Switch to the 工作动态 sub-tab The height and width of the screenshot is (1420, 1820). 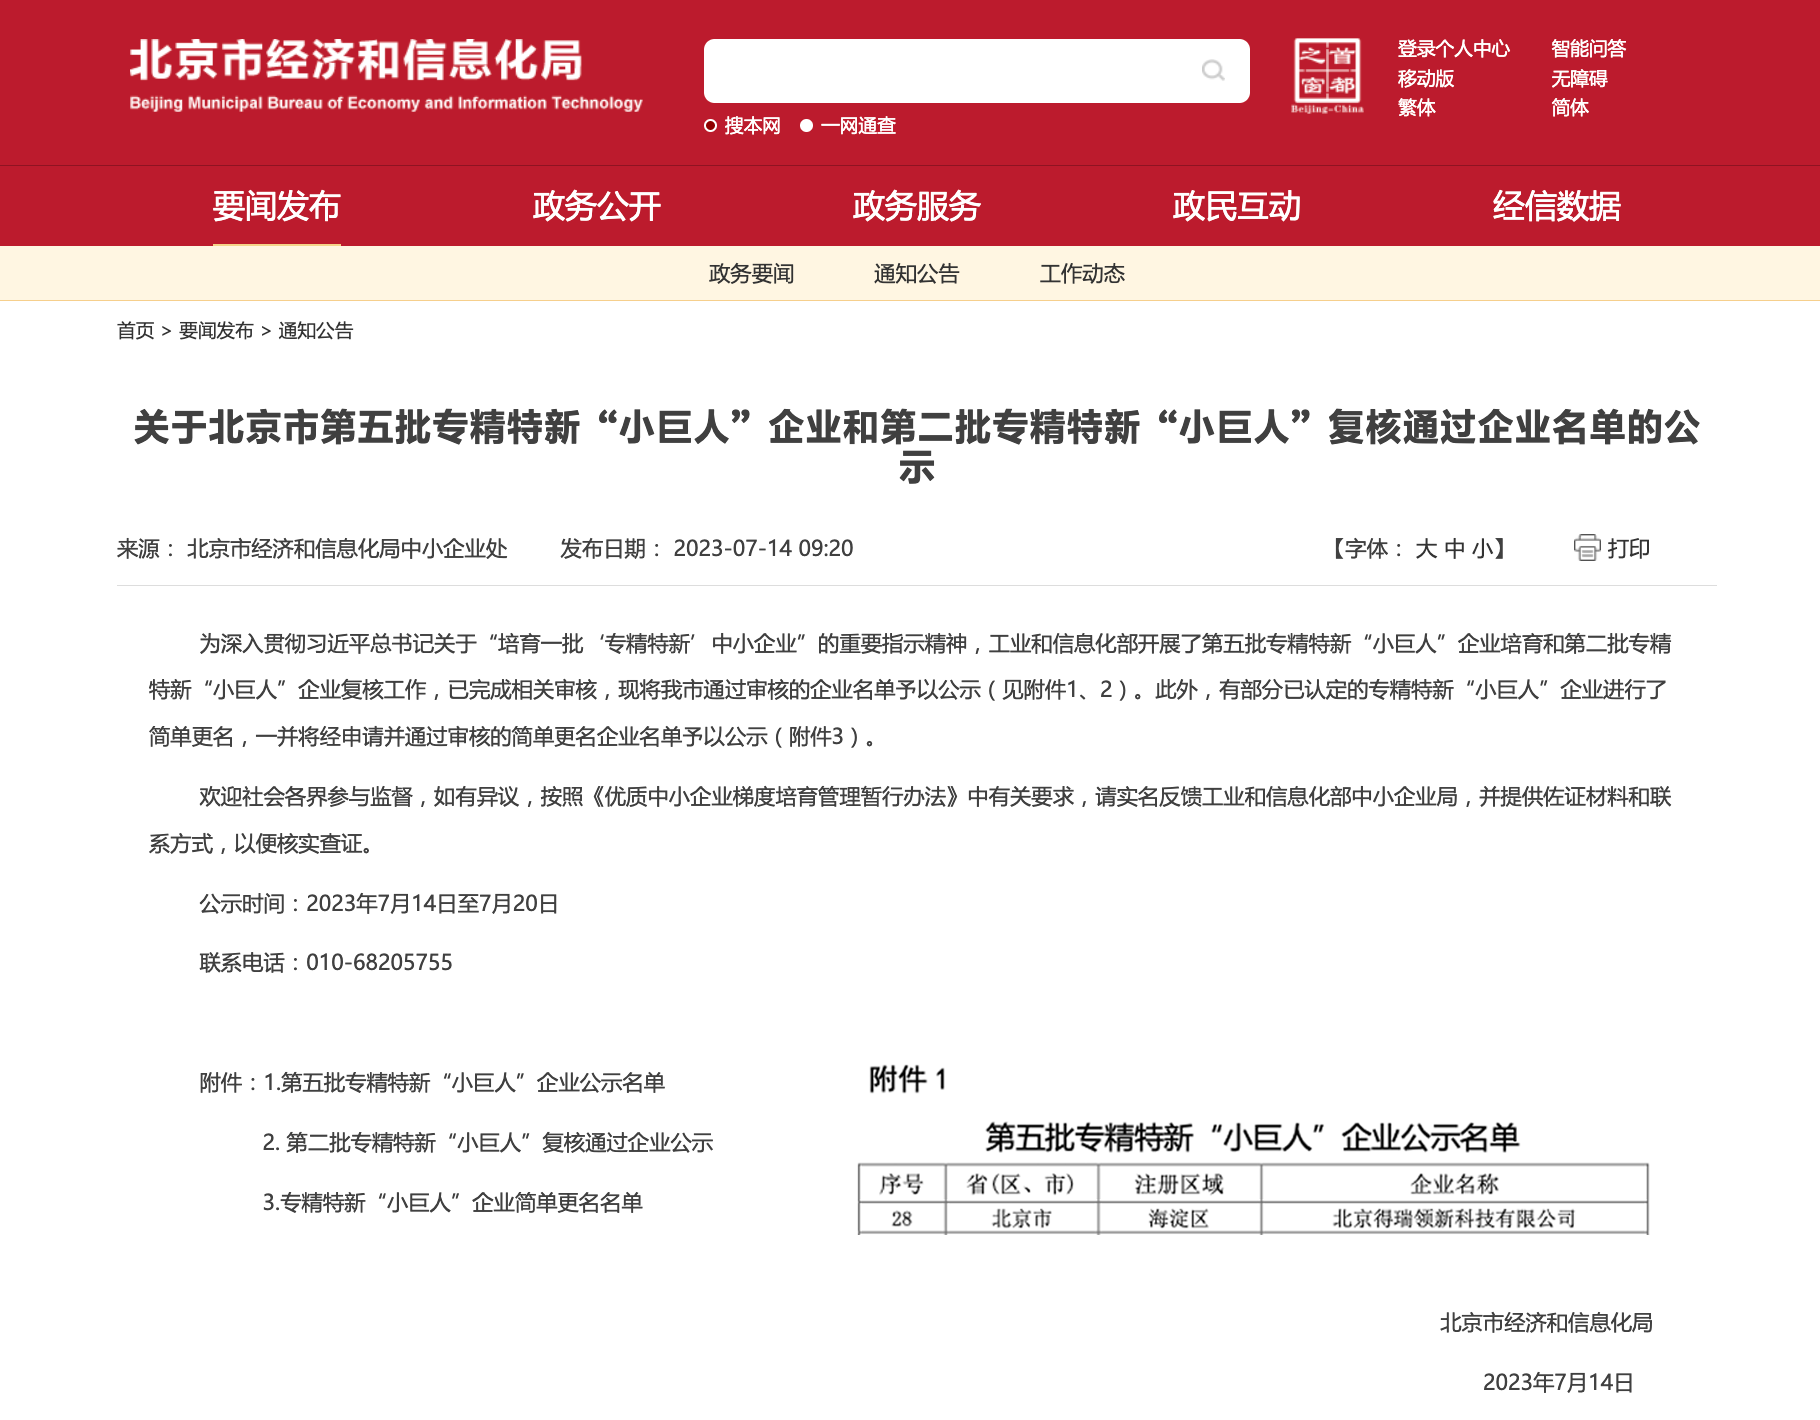point(1082,274)
